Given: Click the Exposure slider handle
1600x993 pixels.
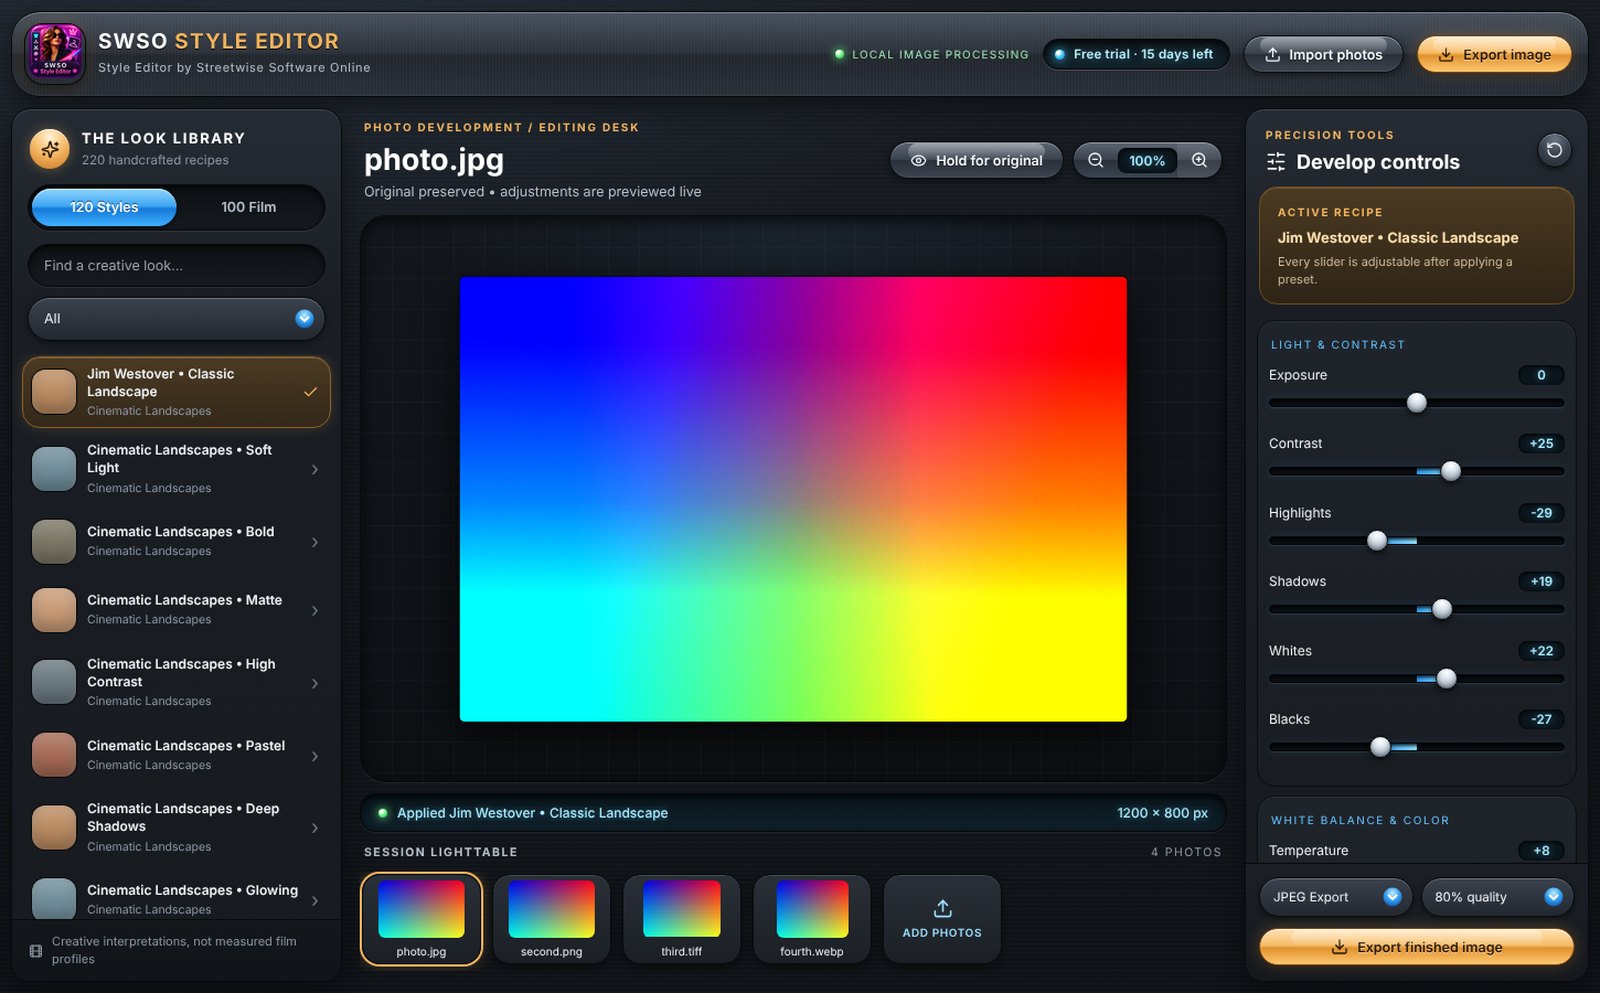Looking at the screenshot, I should click(1417, 402).
